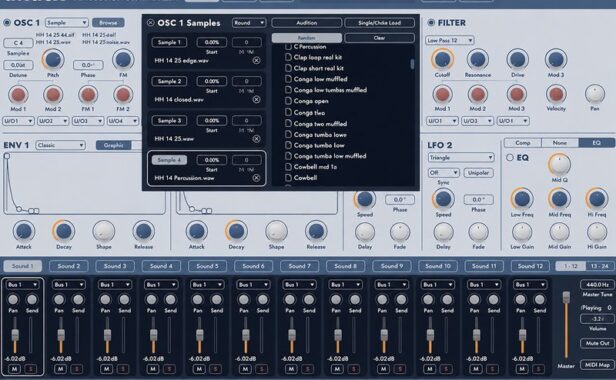
Task: Click the EQ Mid Q knob
Action: [x=559, y=164]
